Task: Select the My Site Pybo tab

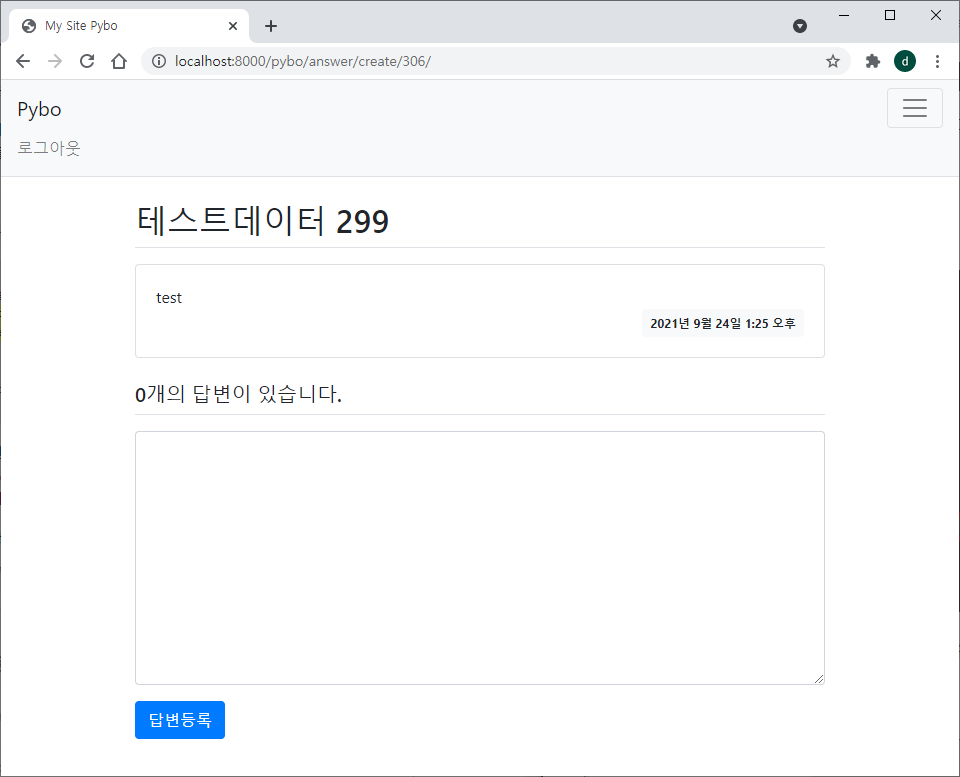Action: point(129,26)
